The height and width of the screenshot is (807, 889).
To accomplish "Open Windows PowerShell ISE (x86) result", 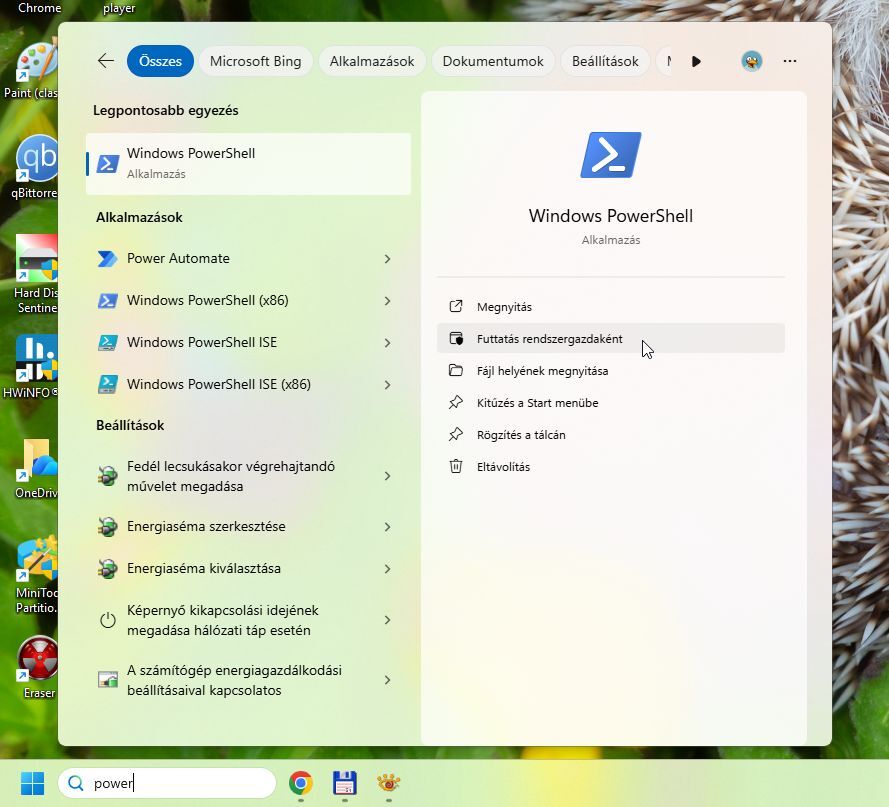I will (248, 385).
